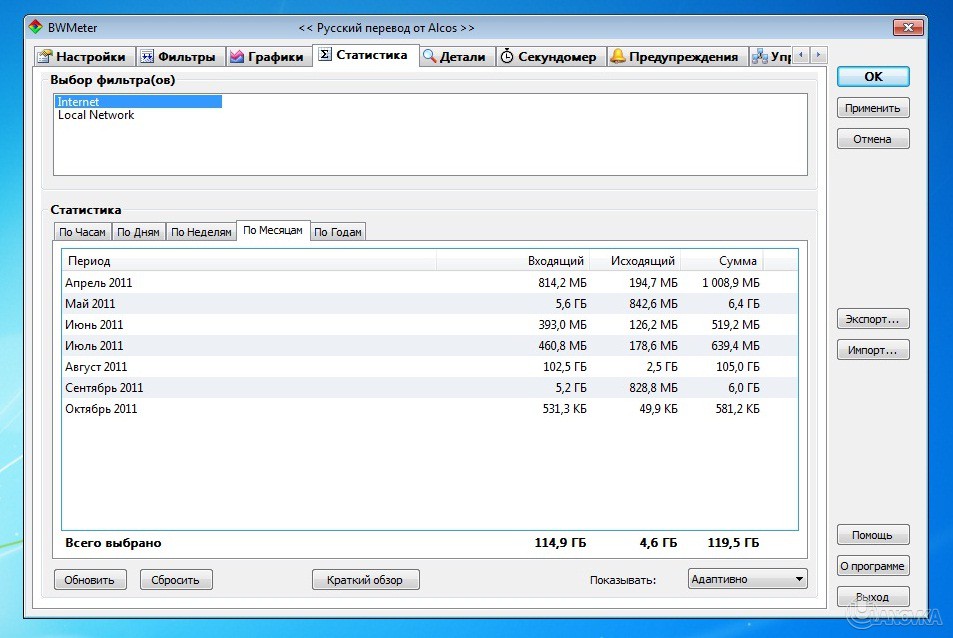Click the Предупреждения bell icon
Viewport: 953px width, 638px height.
tap(618, 57)
